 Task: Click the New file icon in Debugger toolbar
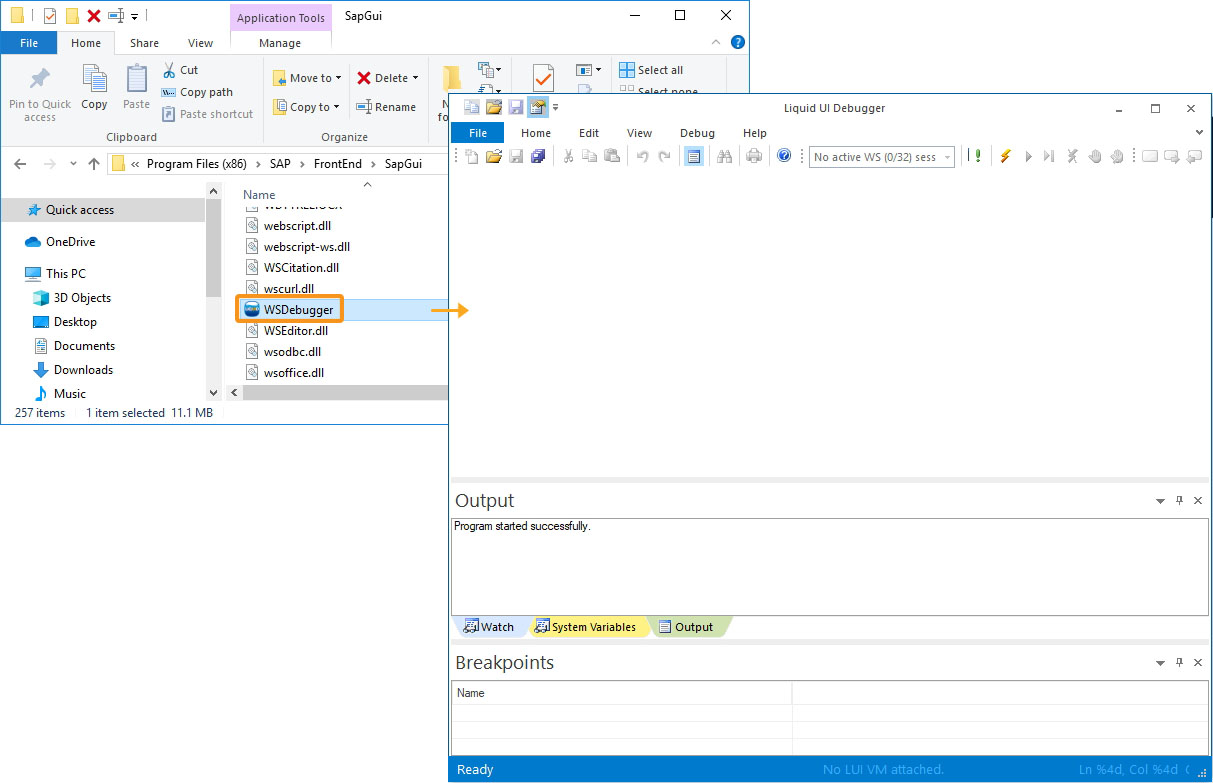tap(472, 156)
